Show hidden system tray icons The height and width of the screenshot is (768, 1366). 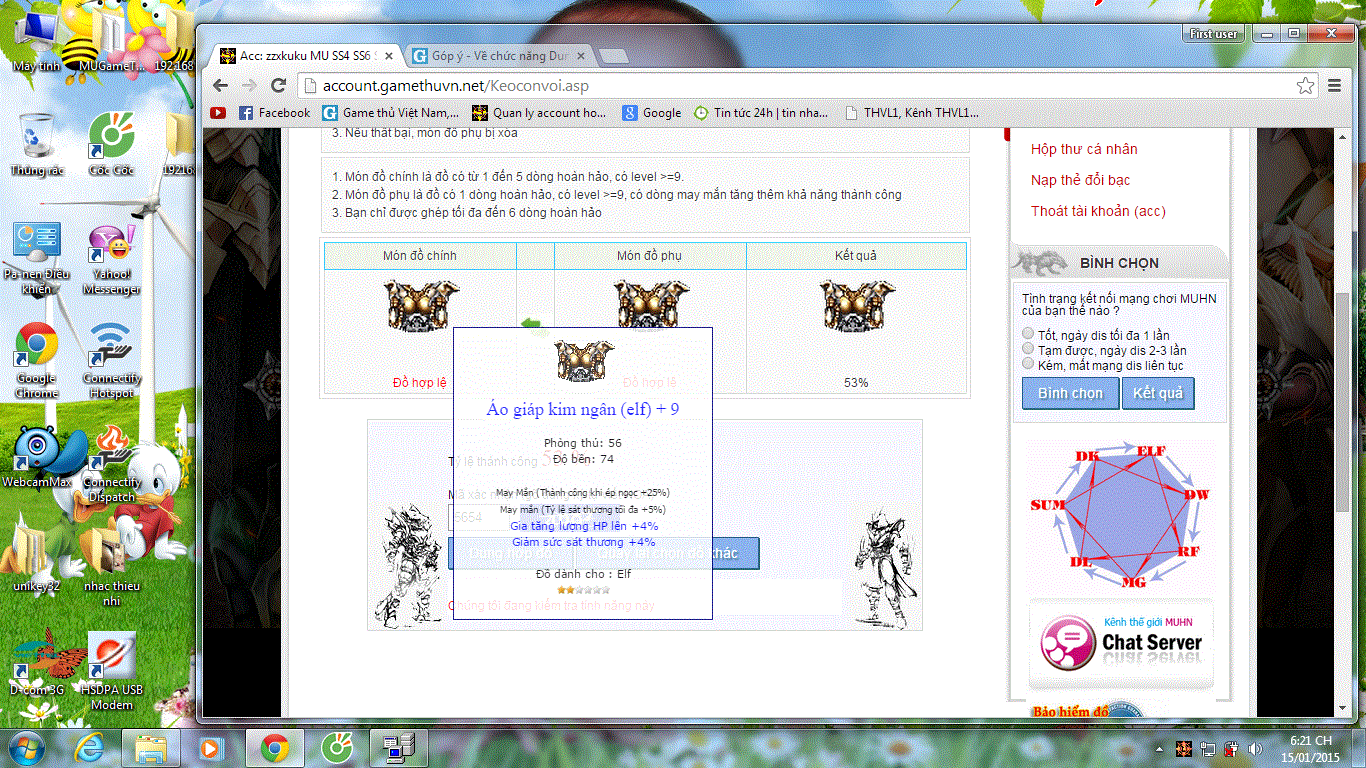[x=1160, y=748]
